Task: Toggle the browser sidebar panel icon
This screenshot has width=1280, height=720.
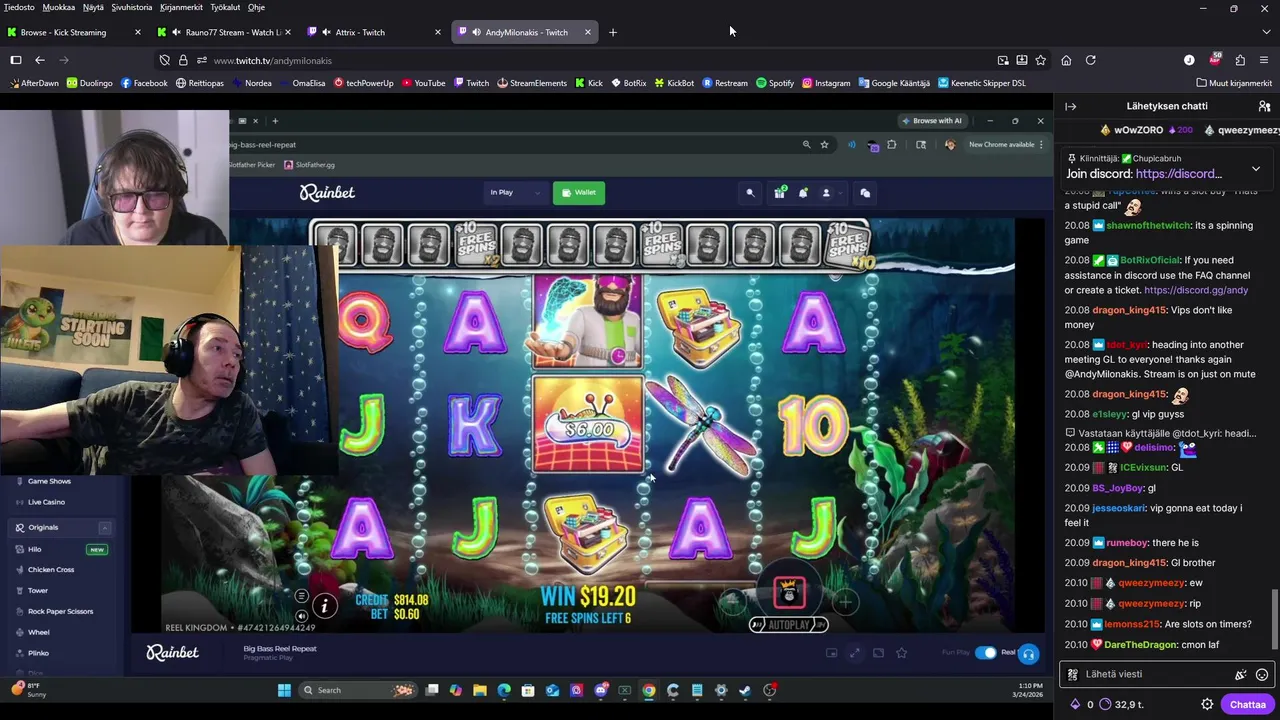Action: pos(16,60)
